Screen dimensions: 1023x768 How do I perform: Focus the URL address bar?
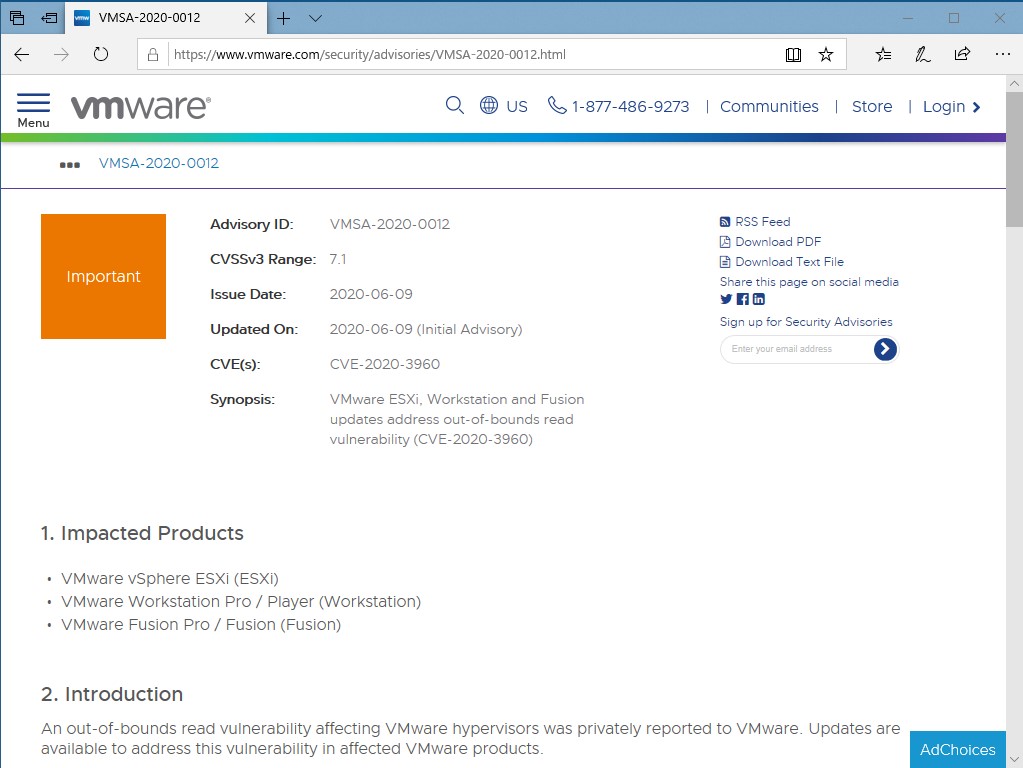pos(474,55)
